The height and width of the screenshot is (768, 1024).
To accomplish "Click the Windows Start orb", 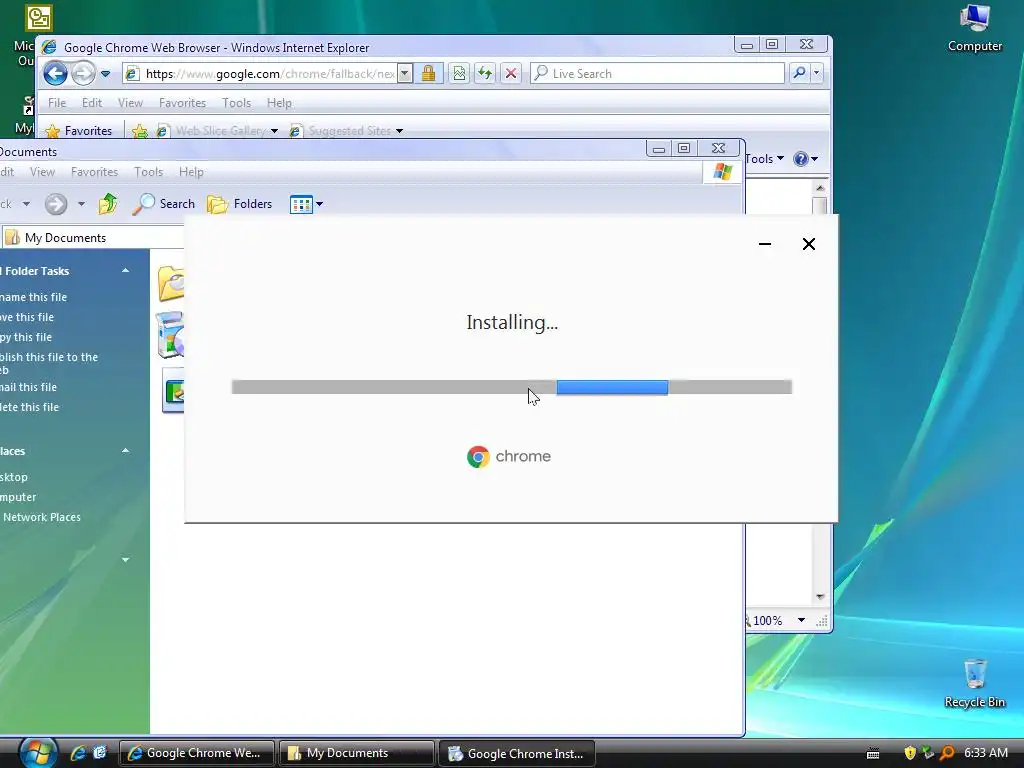I will (37, 752).
